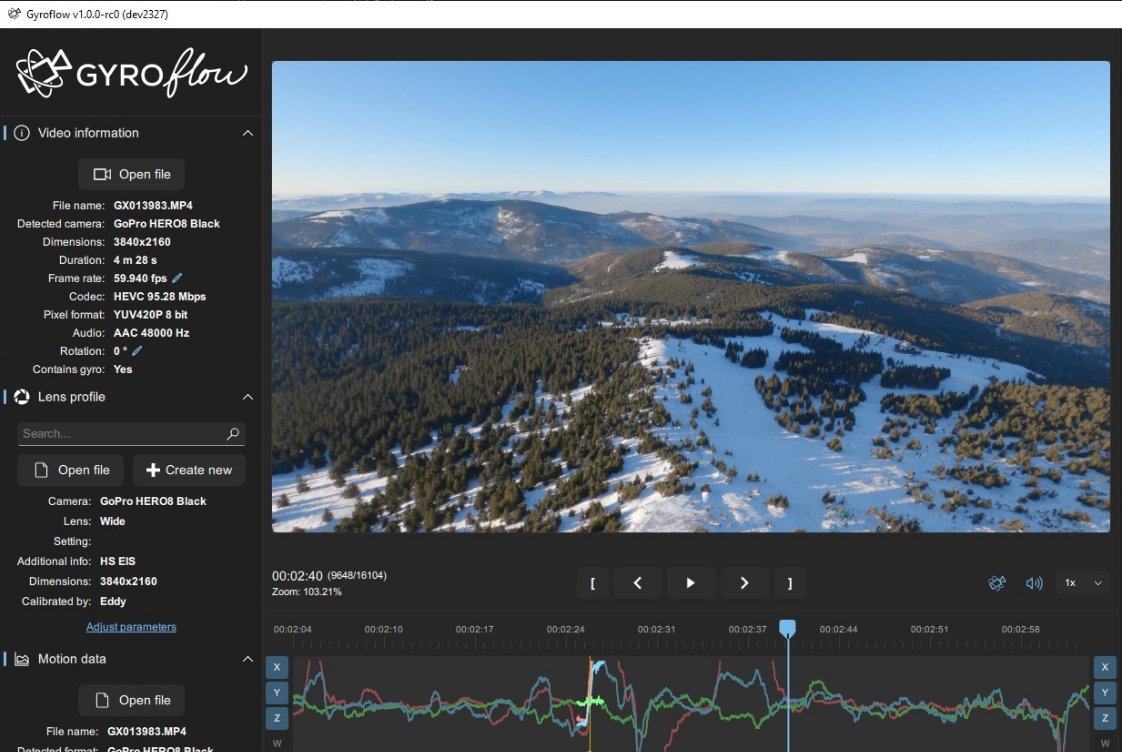Edit frame rate pencil icon
Screen dimensions: 1122x752
(x=178, y=278)
